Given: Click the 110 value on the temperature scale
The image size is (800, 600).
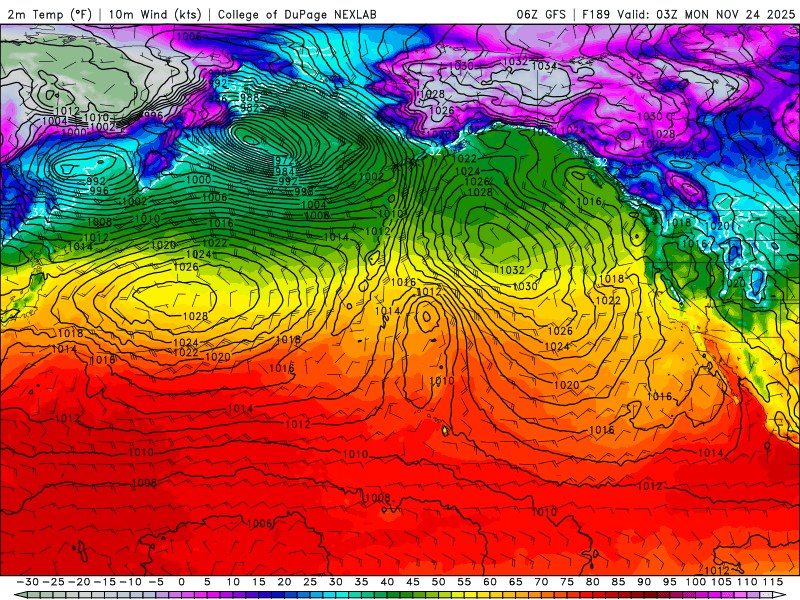Looking at the screenshot, I should click(x=746, y=582).
